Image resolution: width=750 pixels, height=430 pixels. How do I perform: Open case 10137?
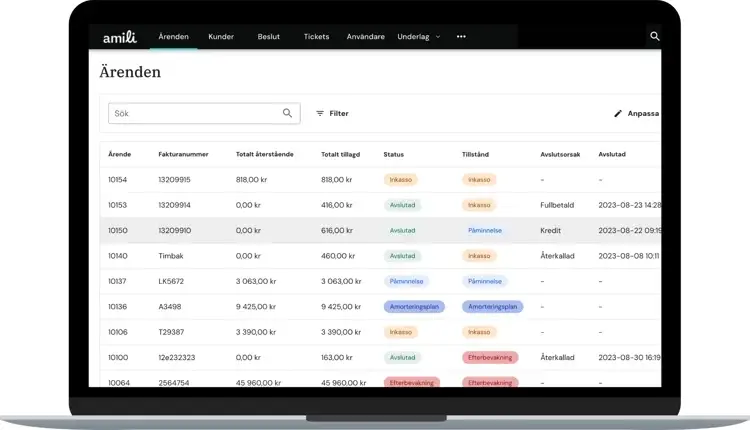[x=117, y=281]
